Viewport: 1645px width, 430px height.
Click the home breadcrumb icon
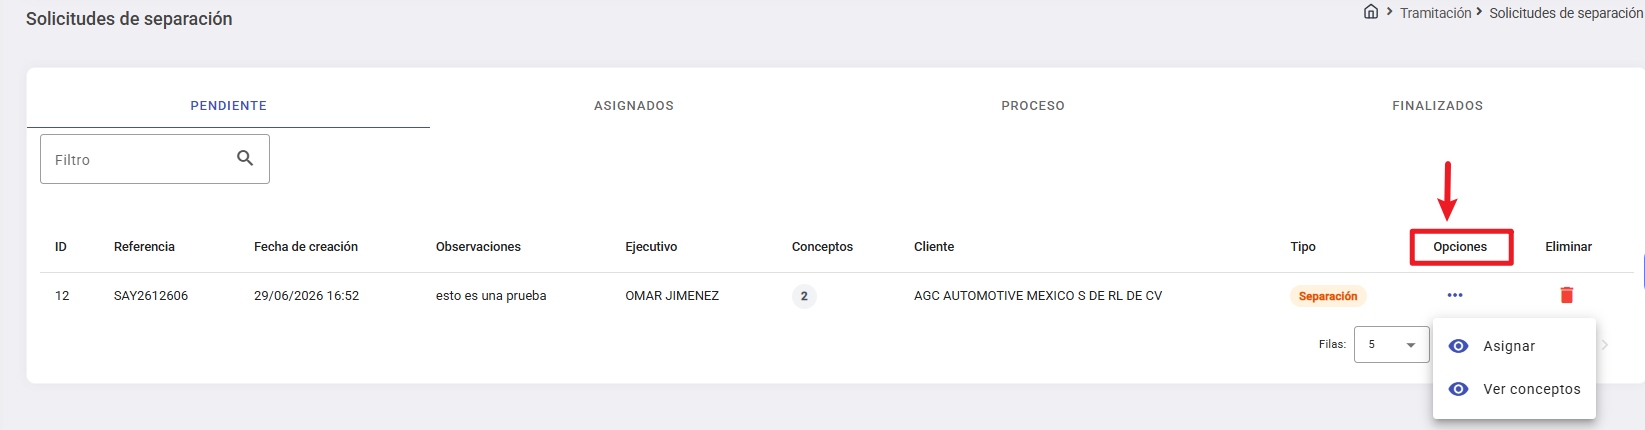pyautogui.click(x=1371, y=12)
